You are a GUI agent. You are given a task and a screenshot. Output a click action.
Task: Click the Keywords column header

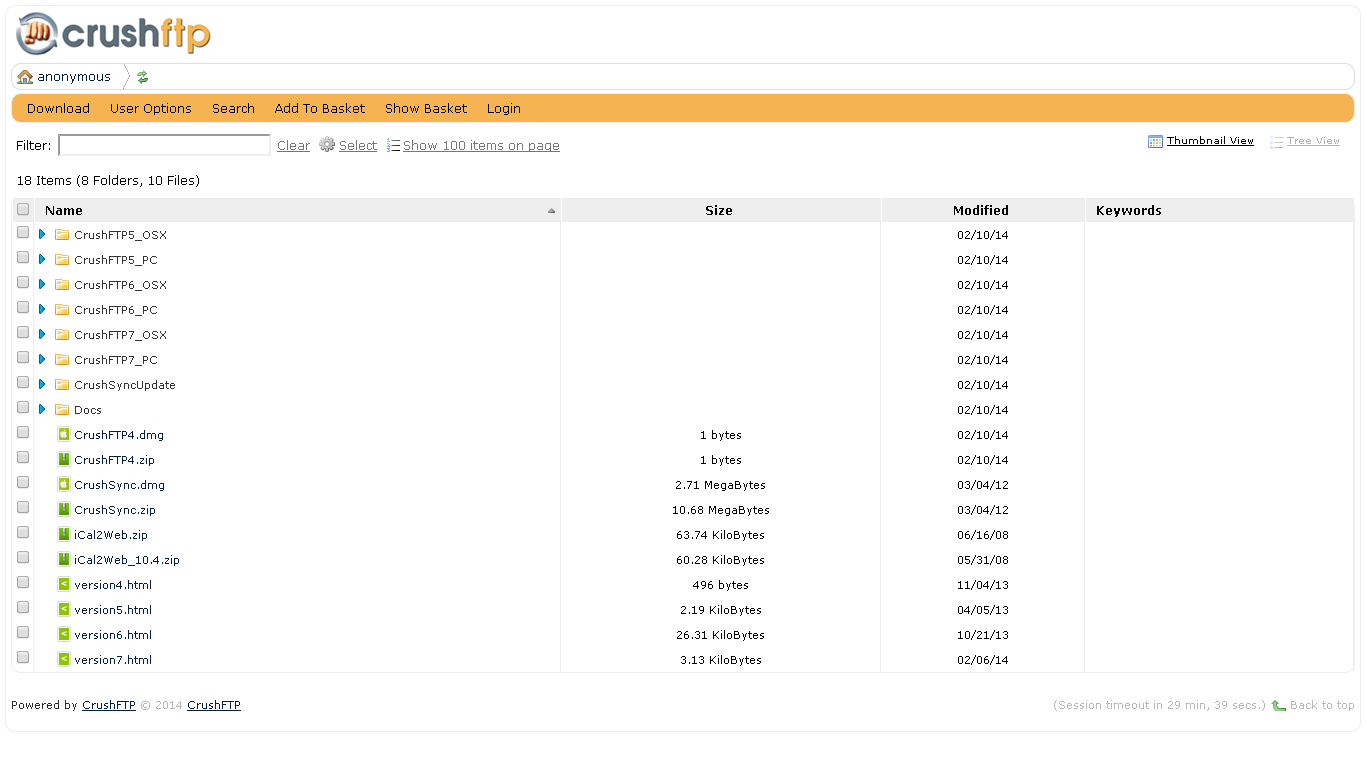(x=1219, y=210)
